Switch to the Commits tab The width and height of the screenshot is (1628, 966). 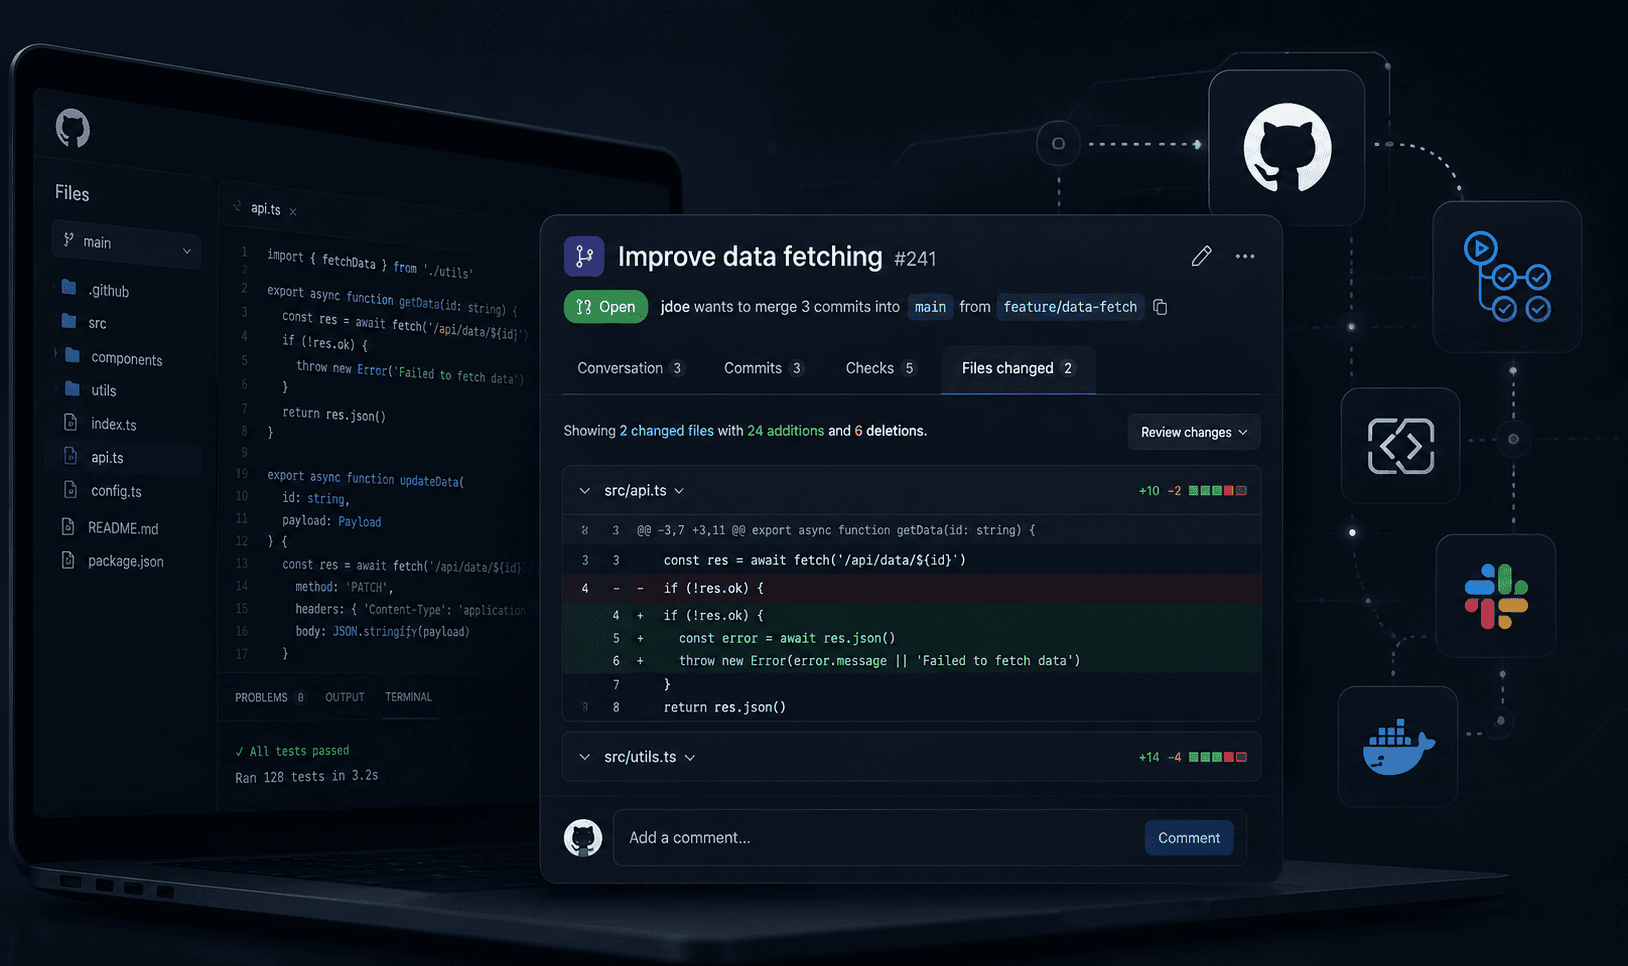[x=764, y=368]
